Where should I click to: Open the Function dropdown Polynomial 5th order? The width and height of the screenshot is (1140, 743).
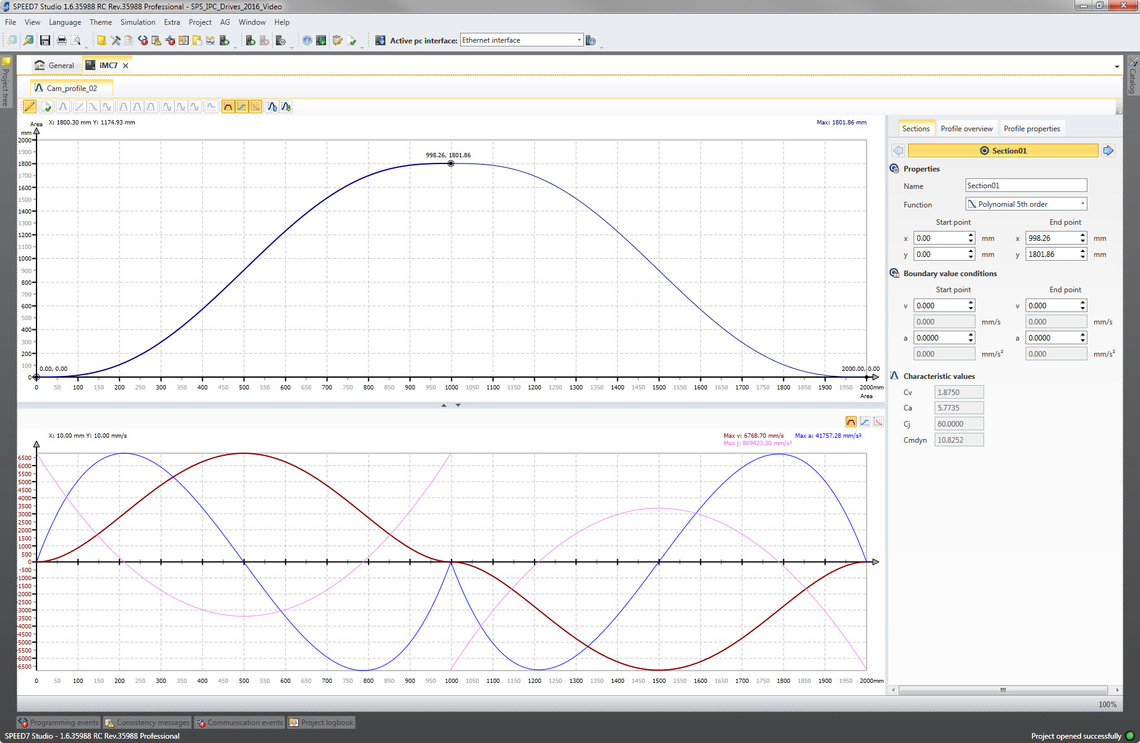pyautogui.click(x=1025, y=204)
